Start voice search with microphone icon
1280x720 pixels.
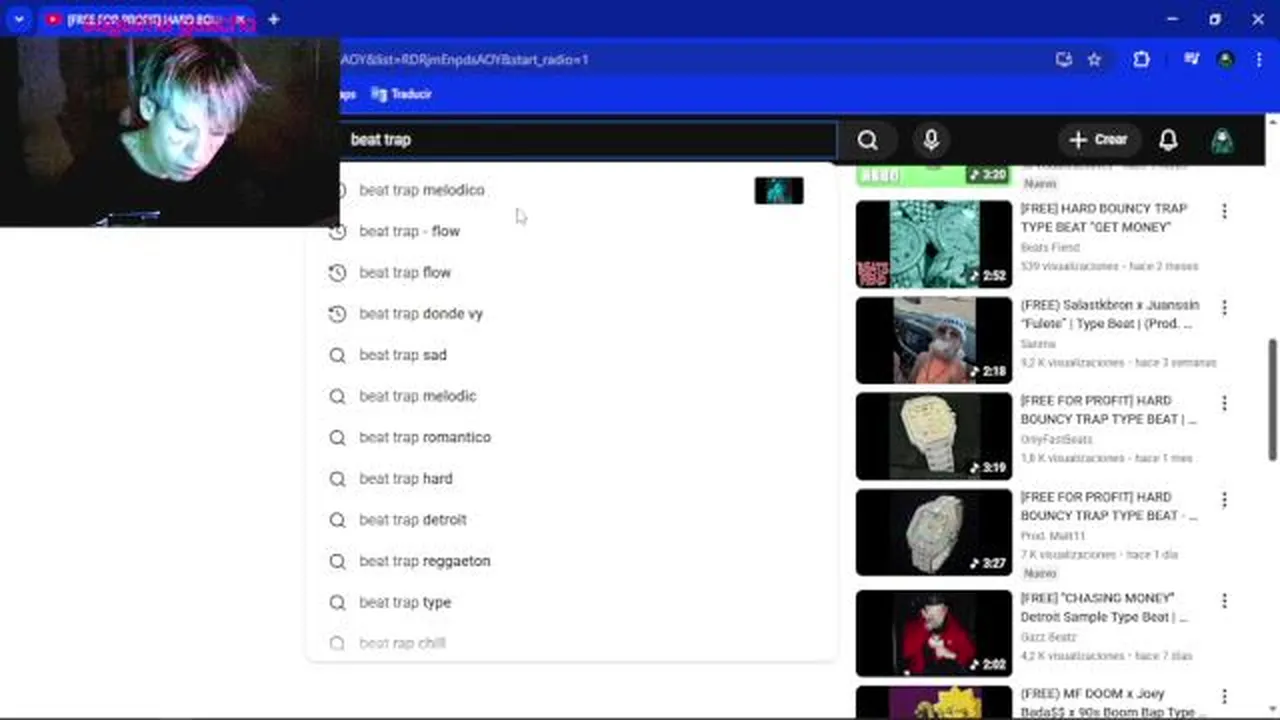point(931,140)
